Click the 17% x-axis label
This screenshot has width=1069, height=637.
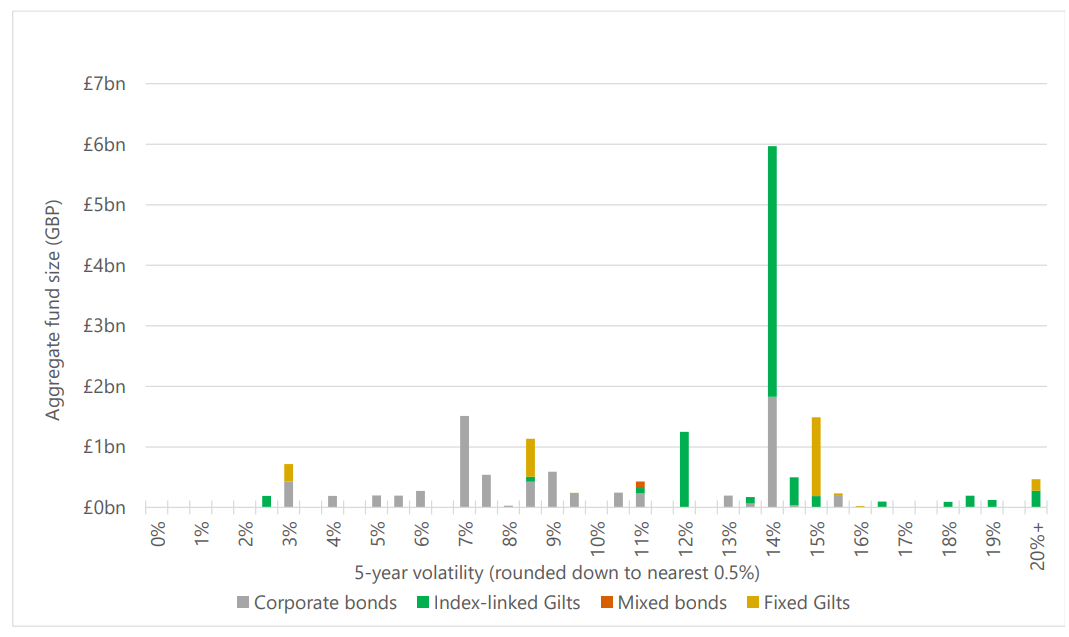[x=905, y=539]
